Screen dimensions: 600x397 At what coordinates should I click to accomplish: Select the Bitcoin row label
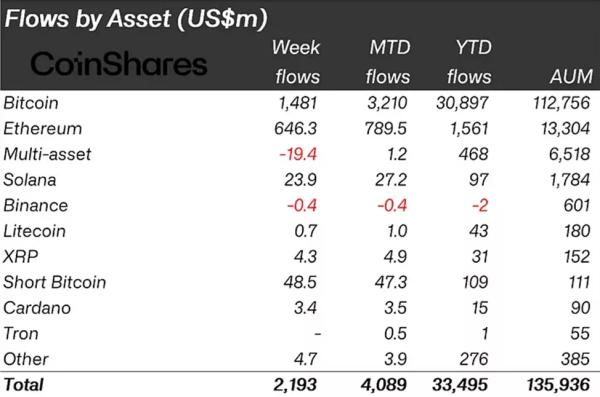pos(31,103)
